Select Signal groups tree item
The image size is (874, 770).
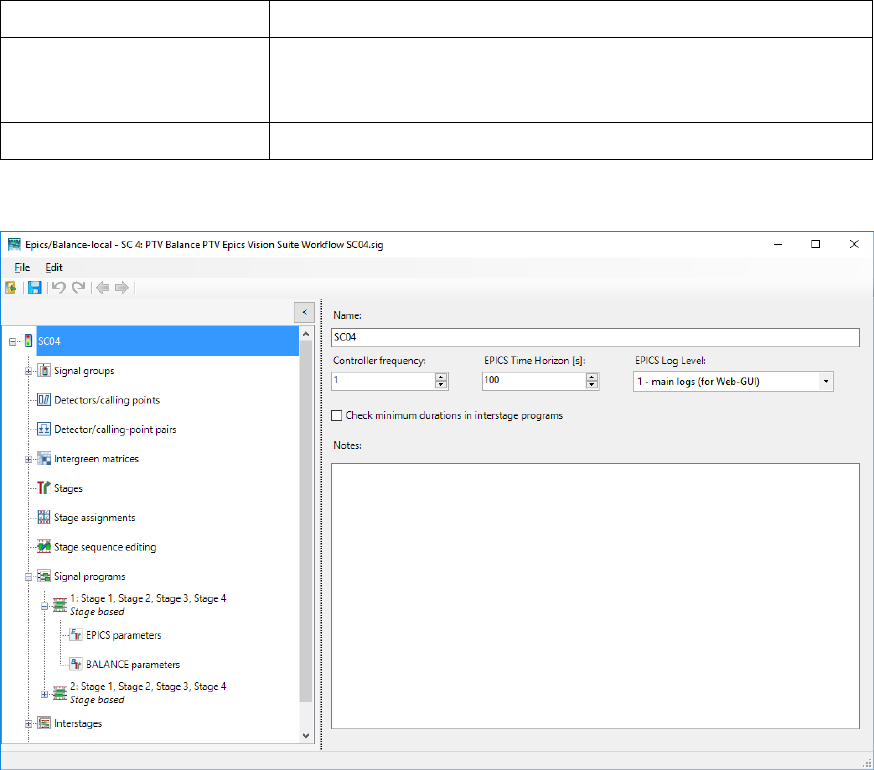point(84,371)
